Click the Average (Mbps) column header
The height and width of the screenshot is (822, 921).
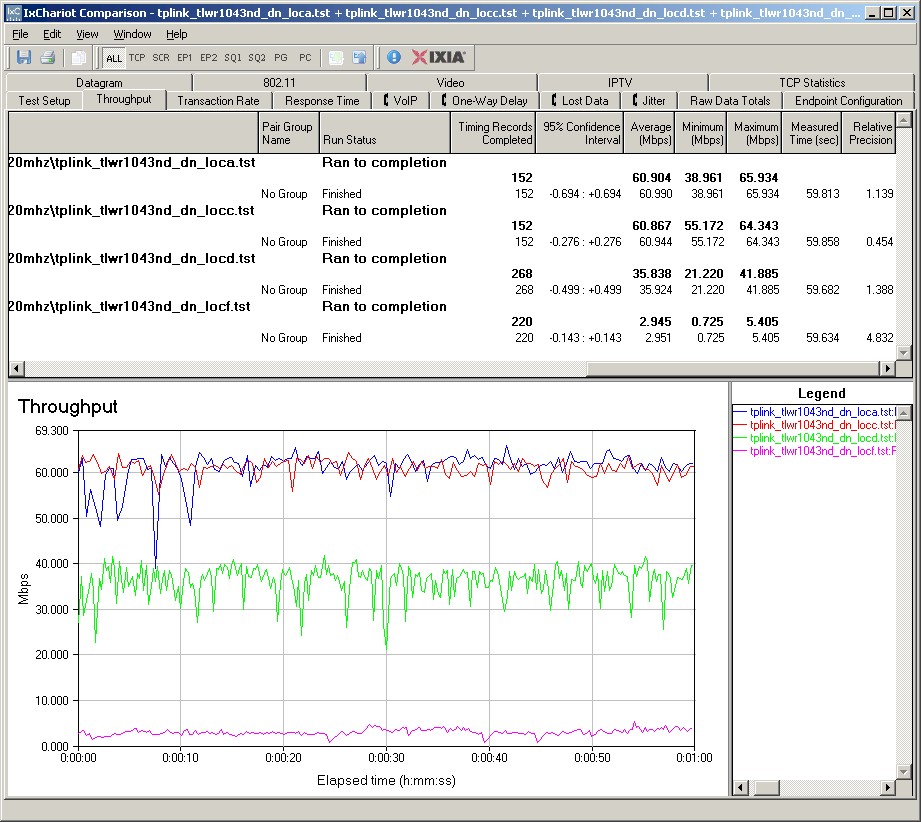649,133
